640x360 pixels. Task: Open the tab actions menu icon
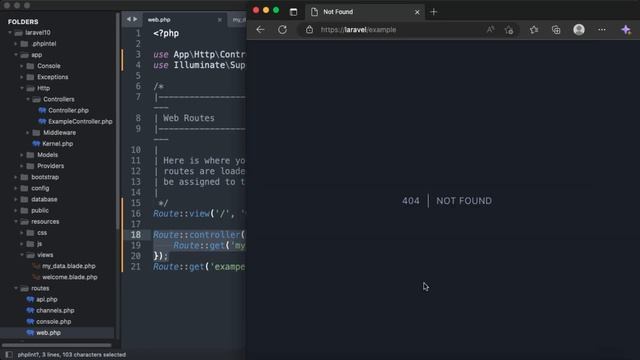click(293, 12)
